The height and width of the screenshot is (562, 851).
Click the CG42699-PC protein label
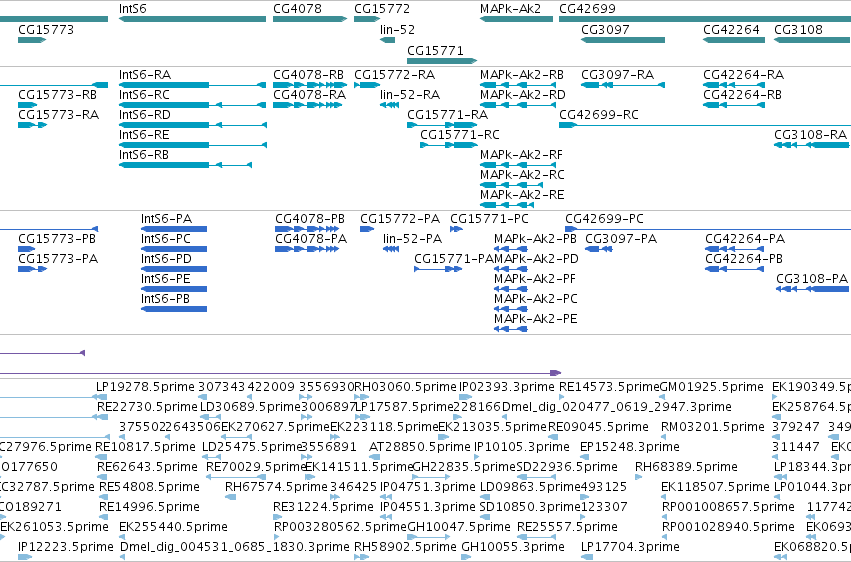(x=604, y=219)
